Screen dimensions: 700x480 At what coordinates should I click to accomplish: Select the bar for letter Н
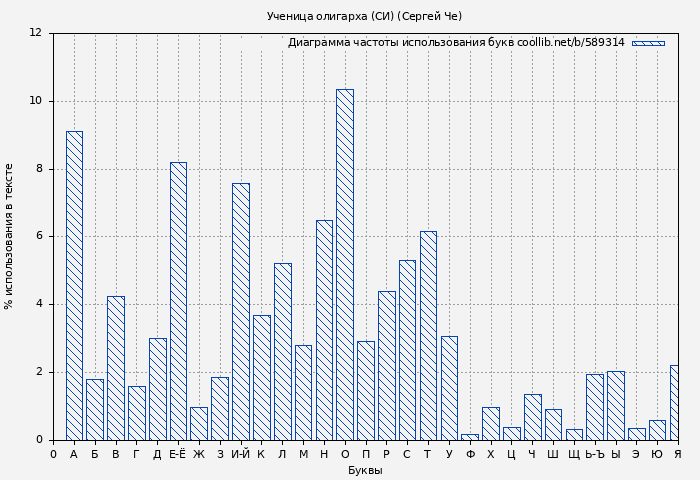click(324, 330)
